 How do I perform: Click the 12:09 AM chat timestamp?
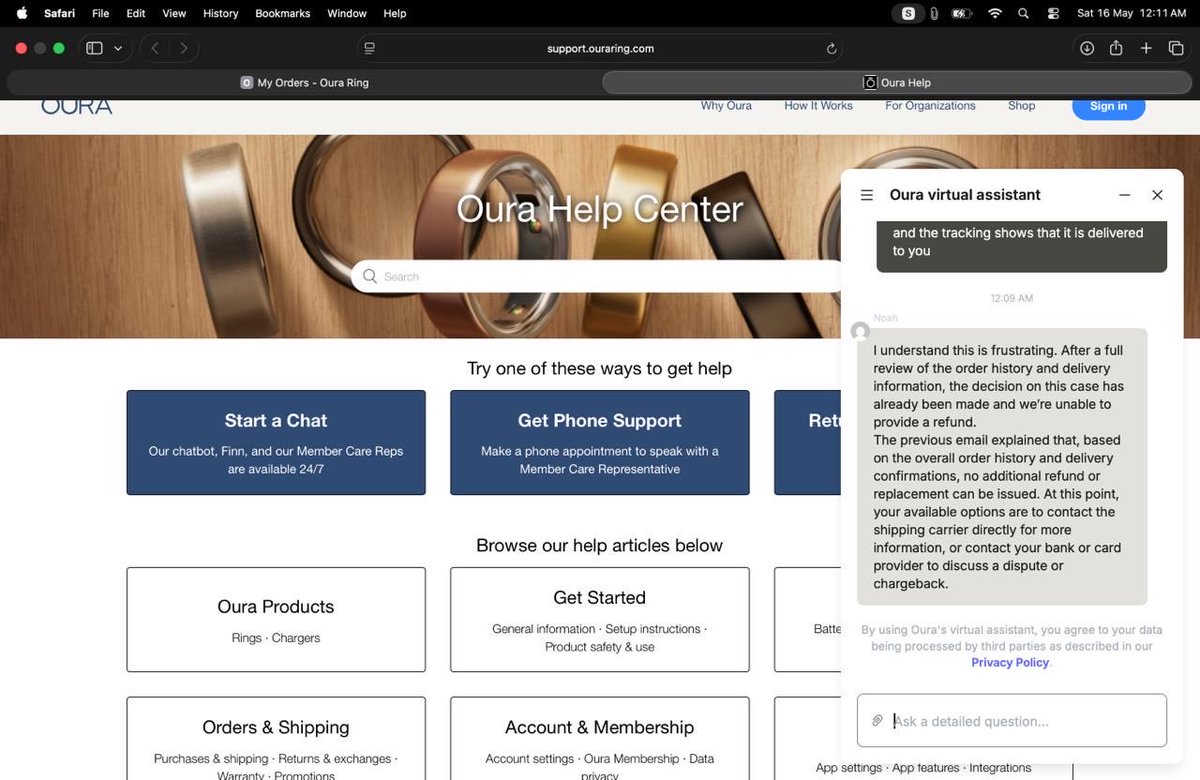(x=1012, y=298)
